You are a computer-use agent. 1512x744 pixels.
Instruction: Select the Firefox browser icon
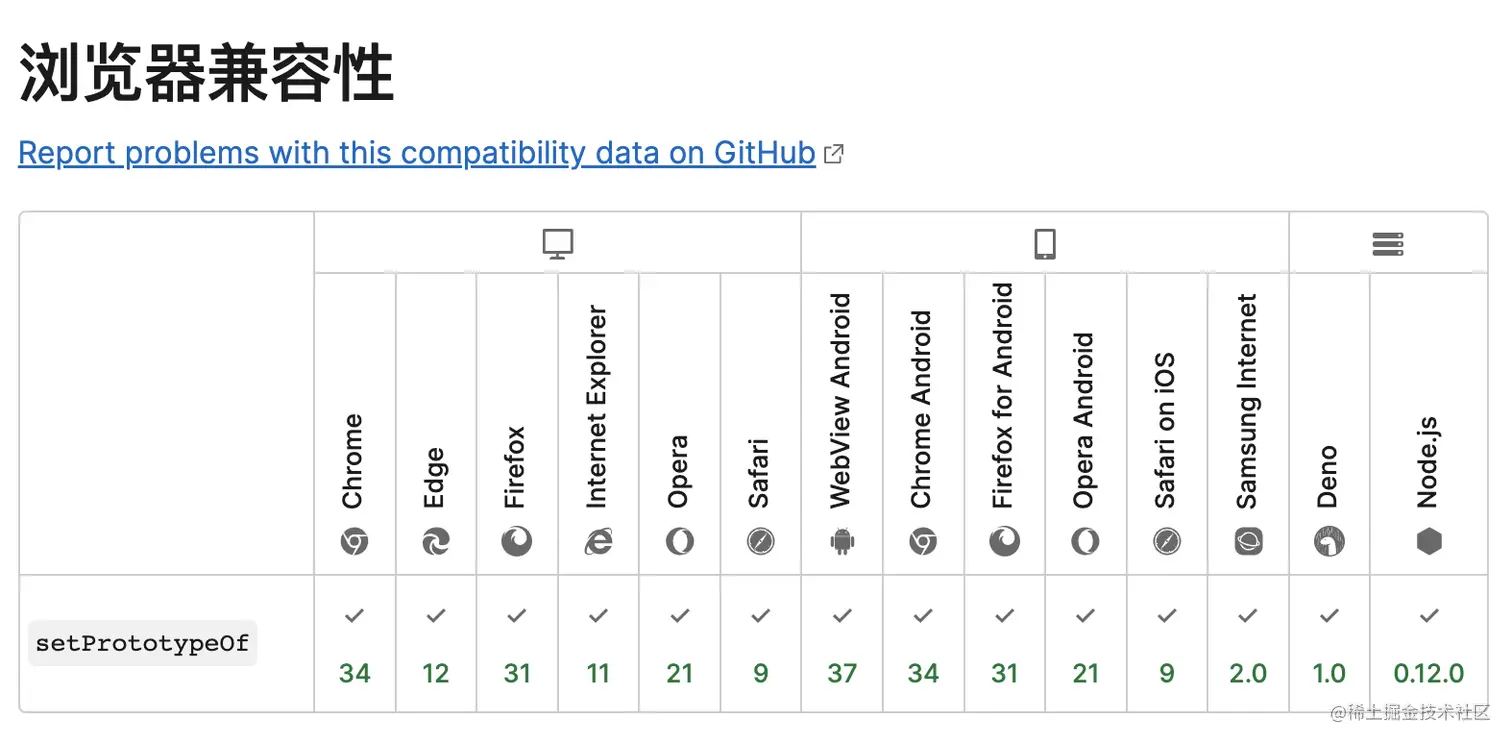tap(517, 542)
